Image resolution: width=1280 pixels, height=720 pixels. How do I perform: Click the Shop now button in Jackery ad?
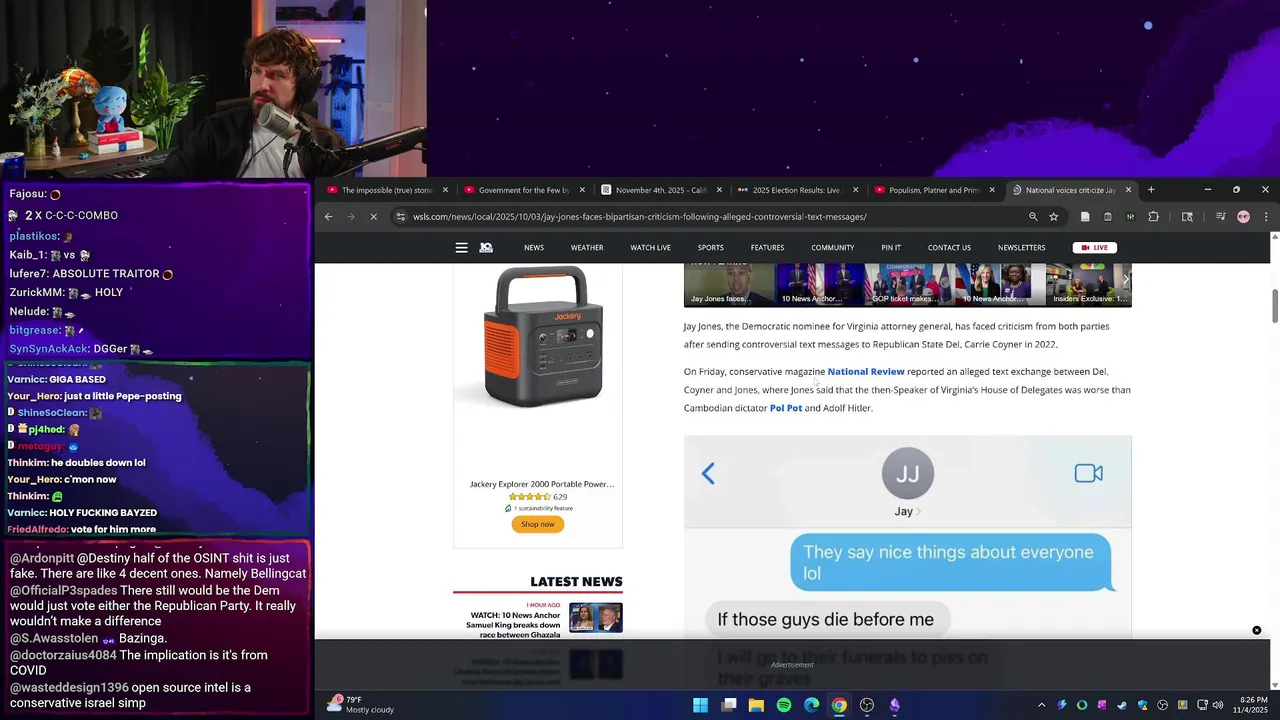(x=538, y=524)
